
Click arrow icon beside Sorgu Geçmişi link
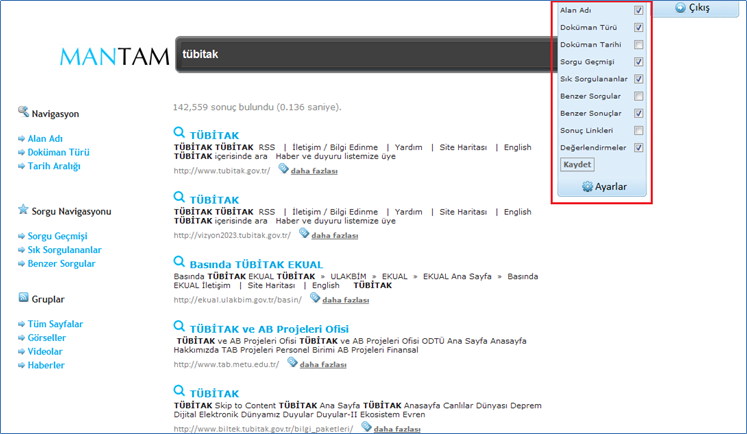(x=21, y=236)
